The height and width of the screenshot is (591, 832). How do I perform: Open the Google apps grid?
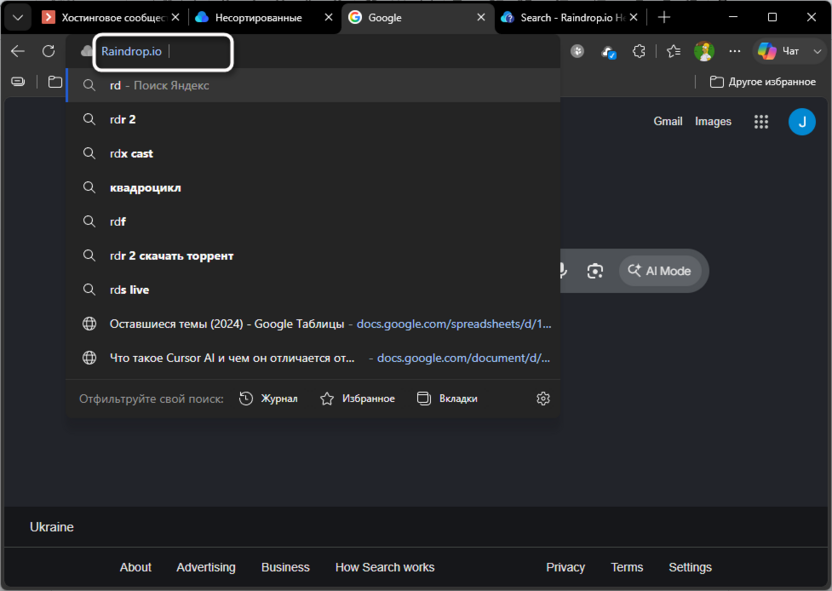coord(761,121)
